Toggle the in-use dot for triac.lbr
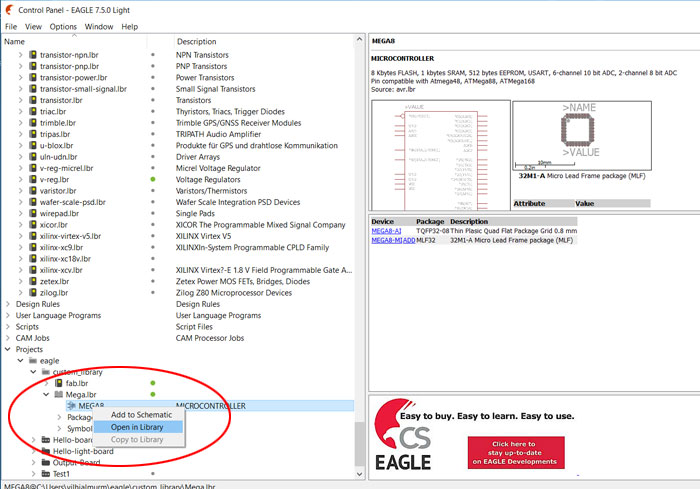700x489 pixels. coord(153,111)
